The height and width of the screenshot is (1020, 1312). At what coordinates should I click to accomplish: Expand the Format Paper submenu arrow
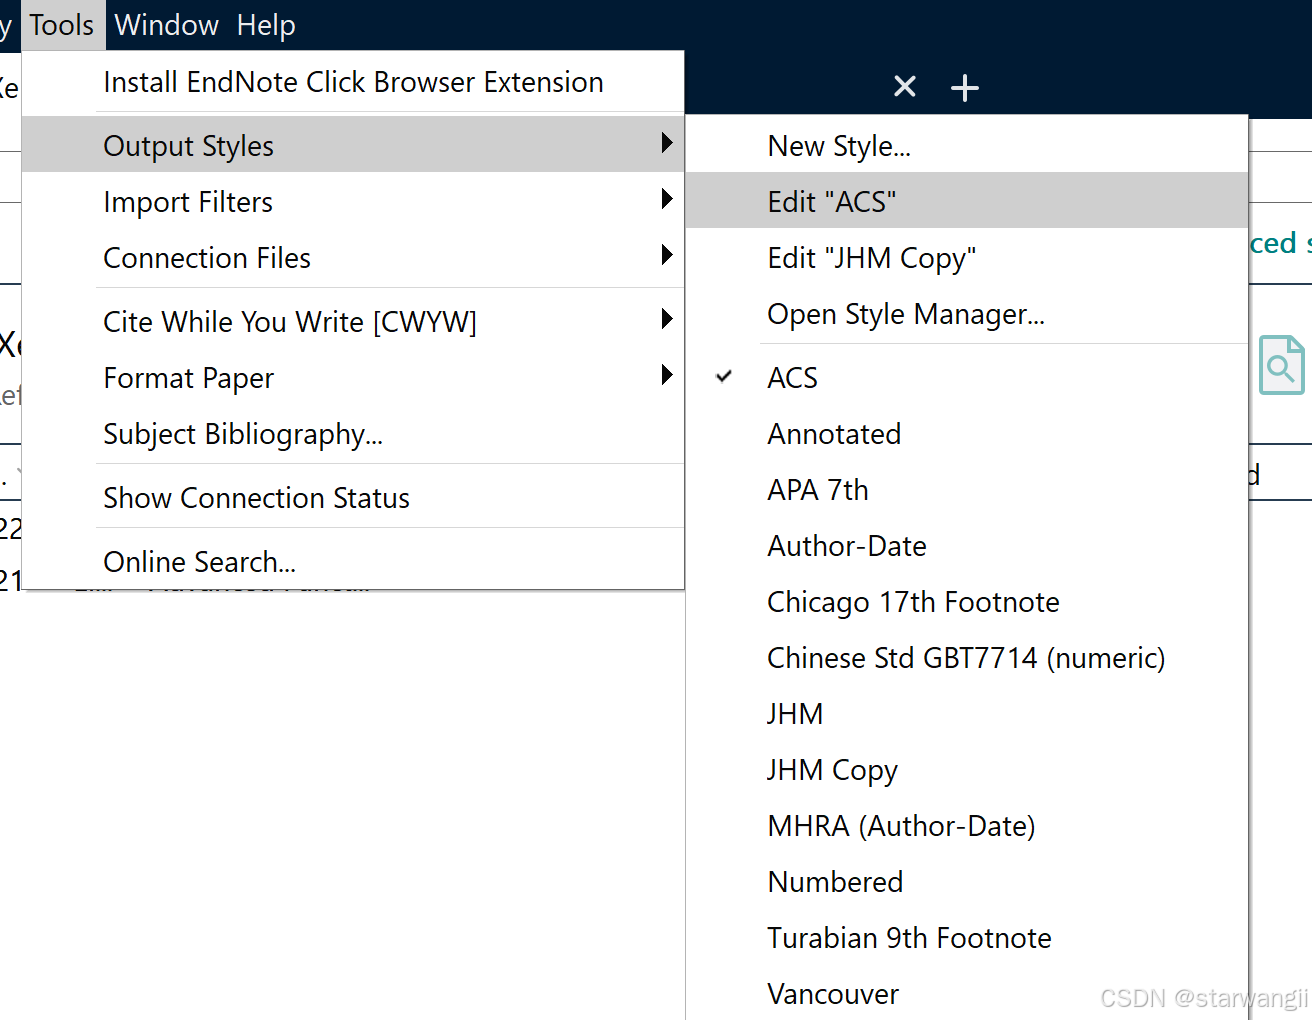[667, 376]
